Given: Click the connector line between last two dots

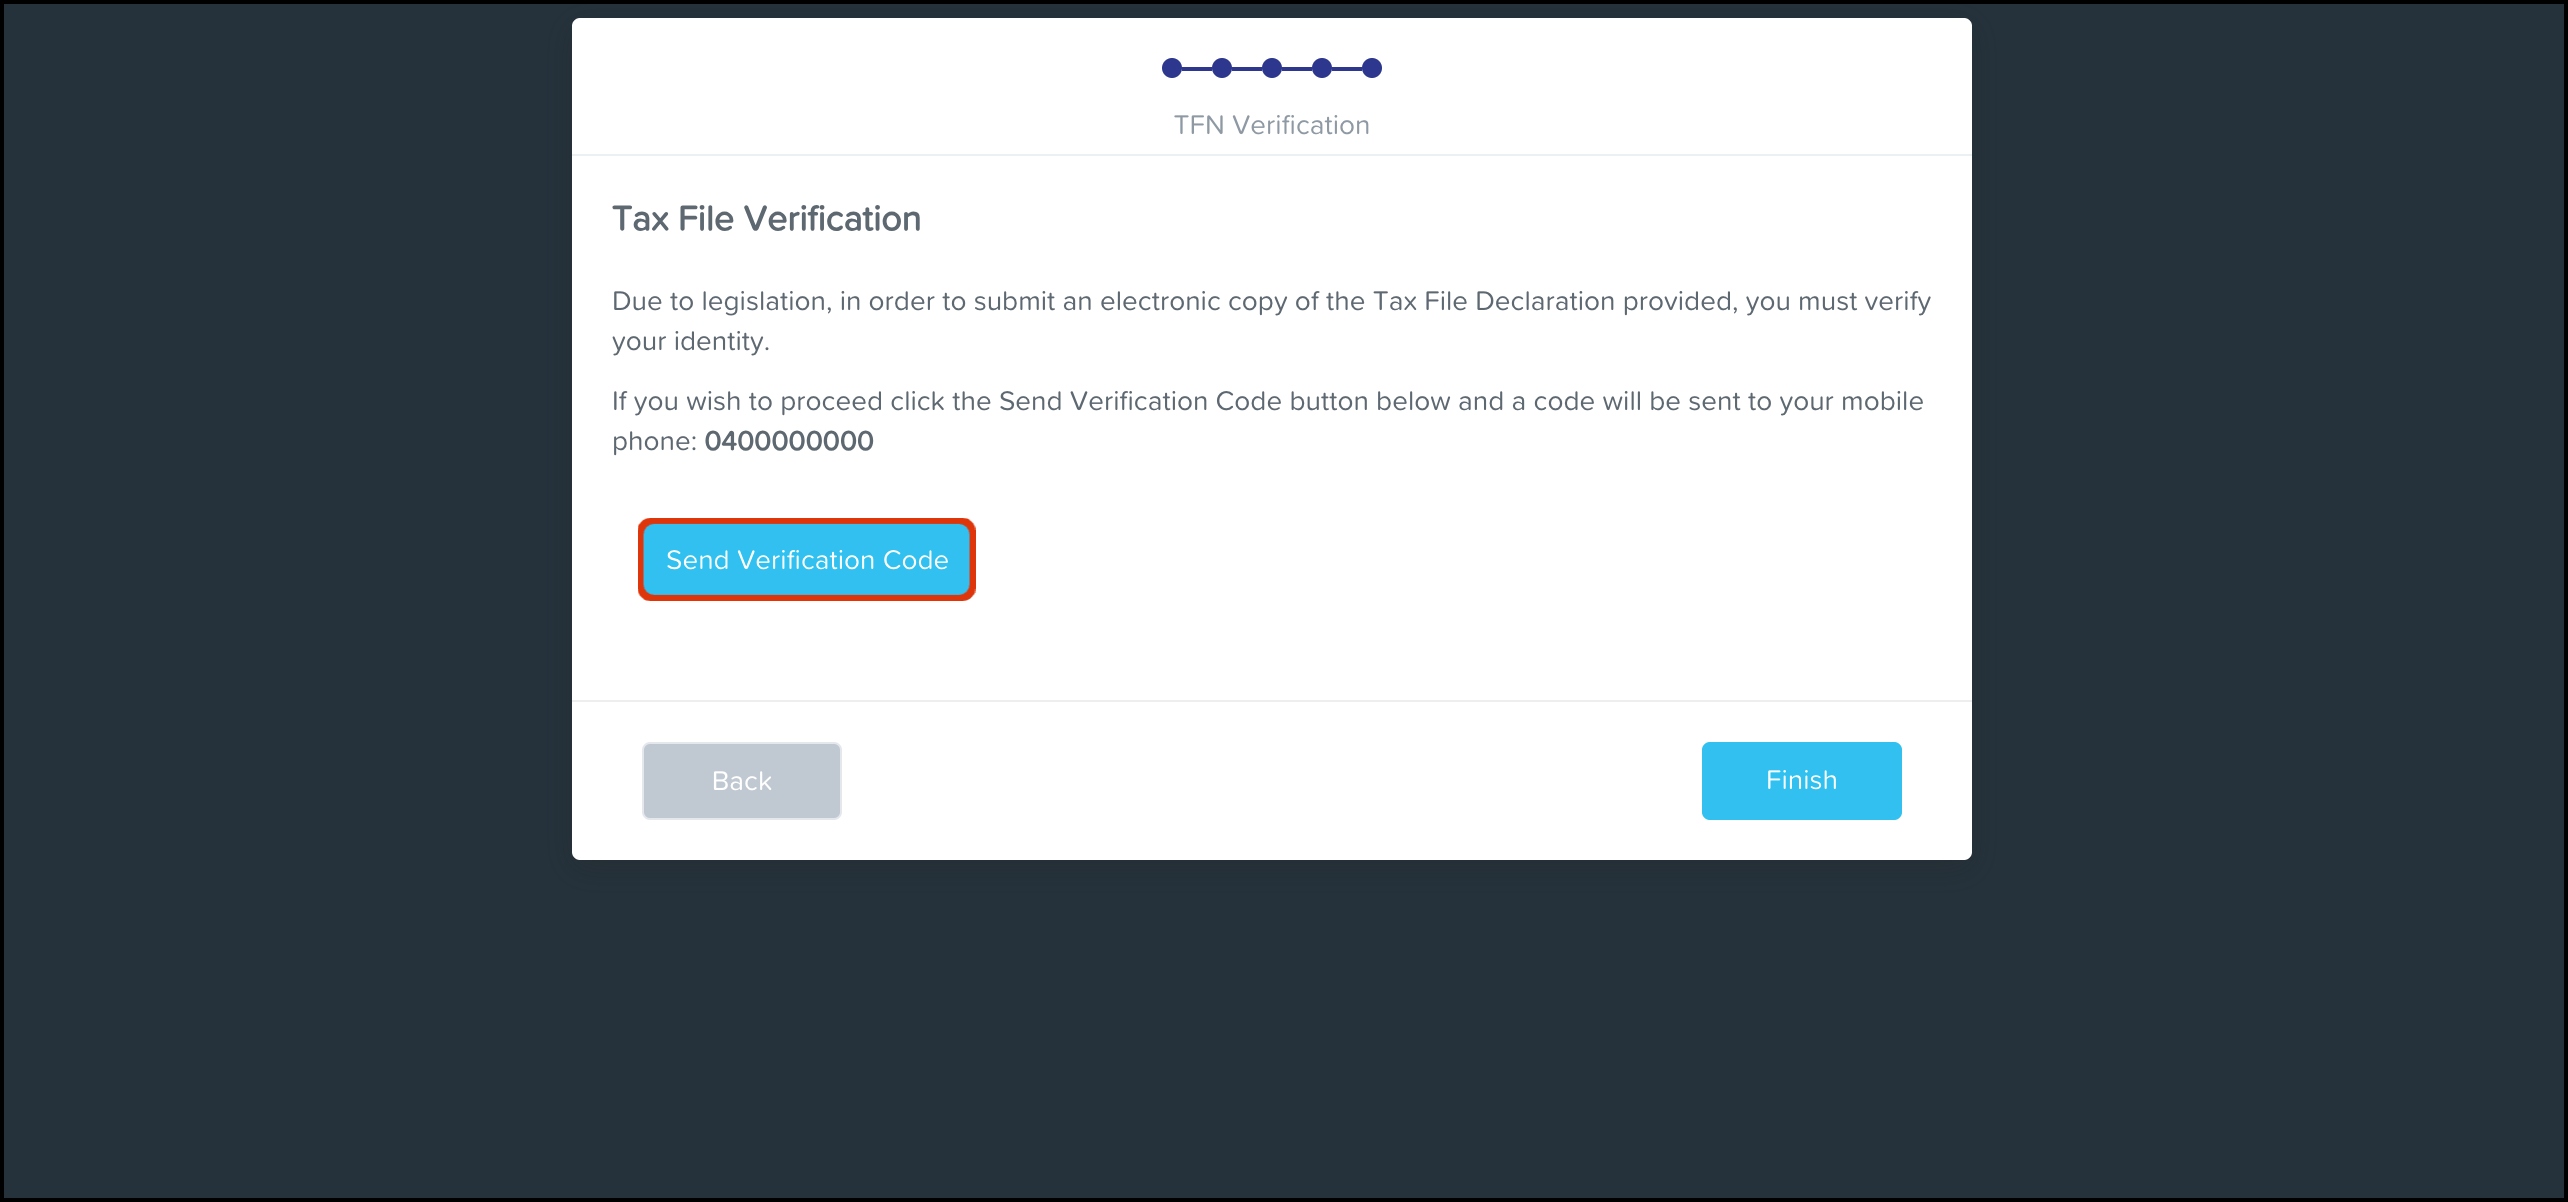Looking at the screenshot, I should click(x=1347, y=68).
